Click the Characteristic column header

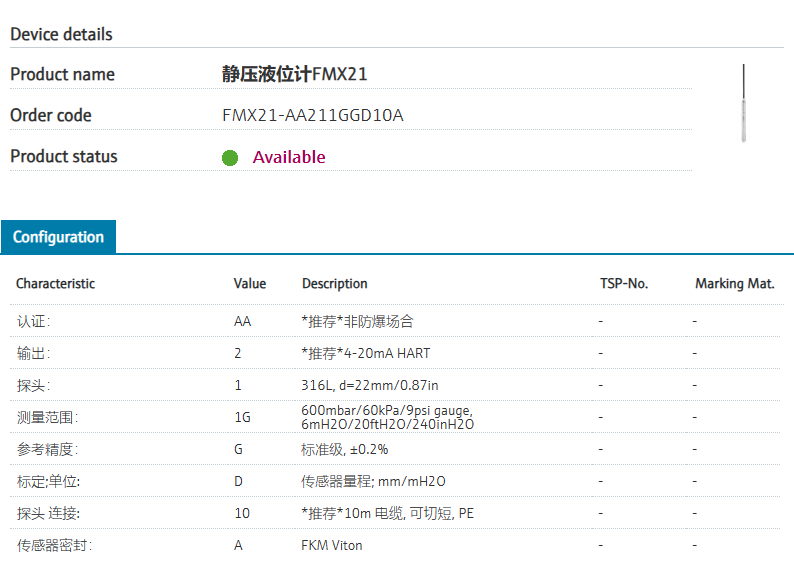(x=55, y=283)
